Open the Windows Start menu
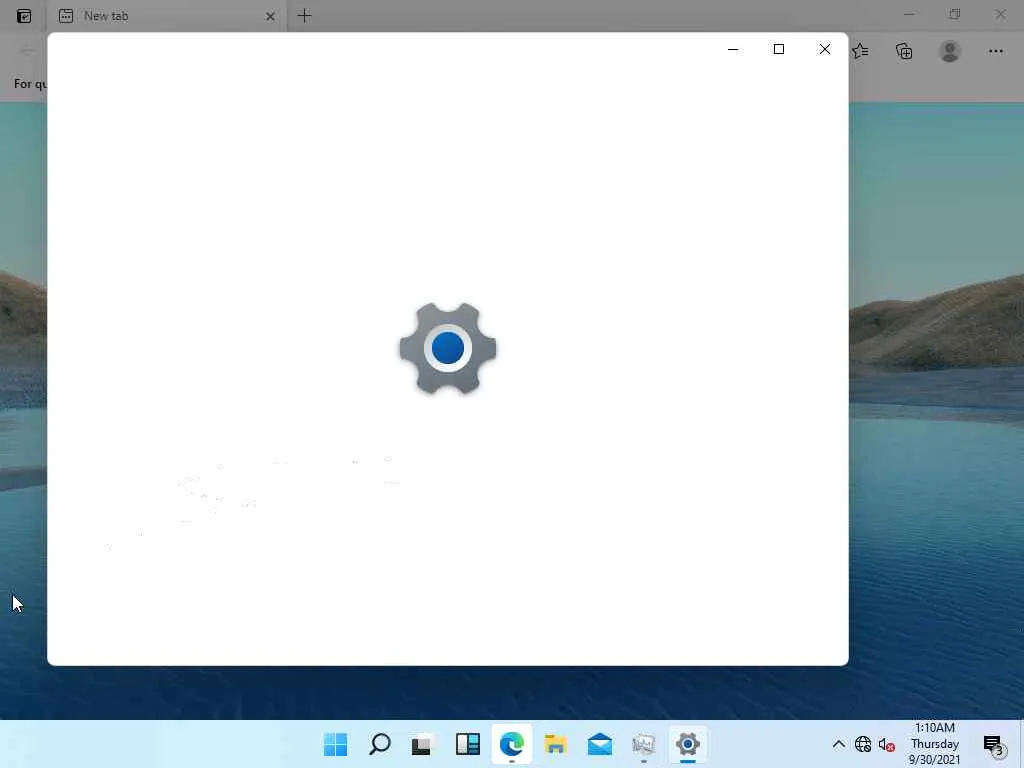The image size is (1024, 768). [x=336, y=744]
